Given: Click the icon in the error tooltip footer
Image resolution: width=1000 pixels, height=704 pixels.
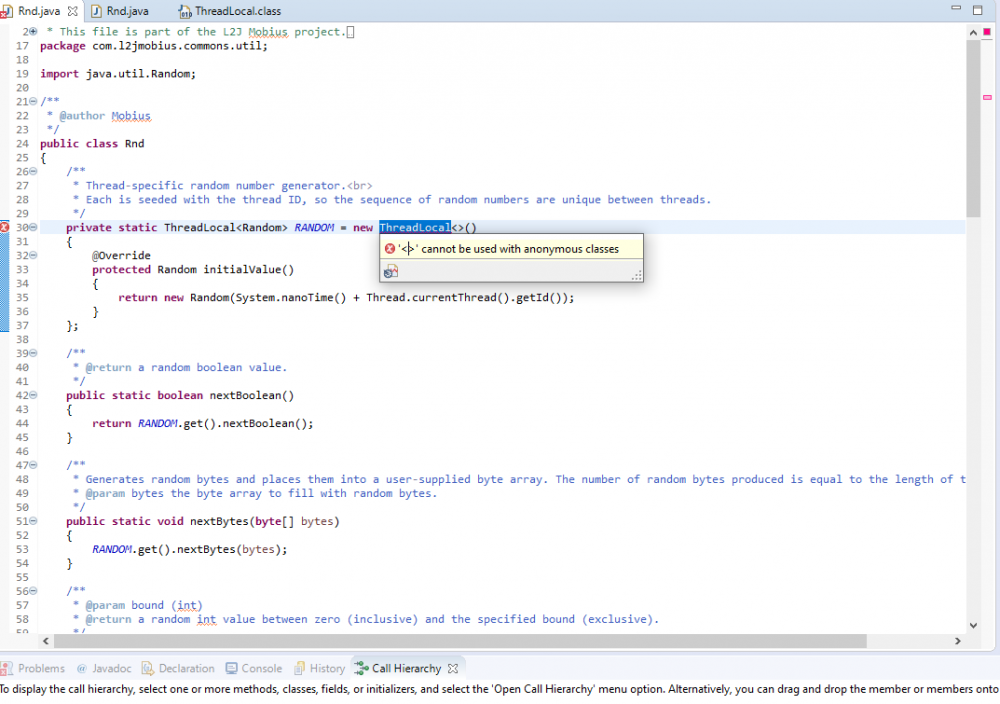Looking at the screenshot, I should tap(391, 271).
